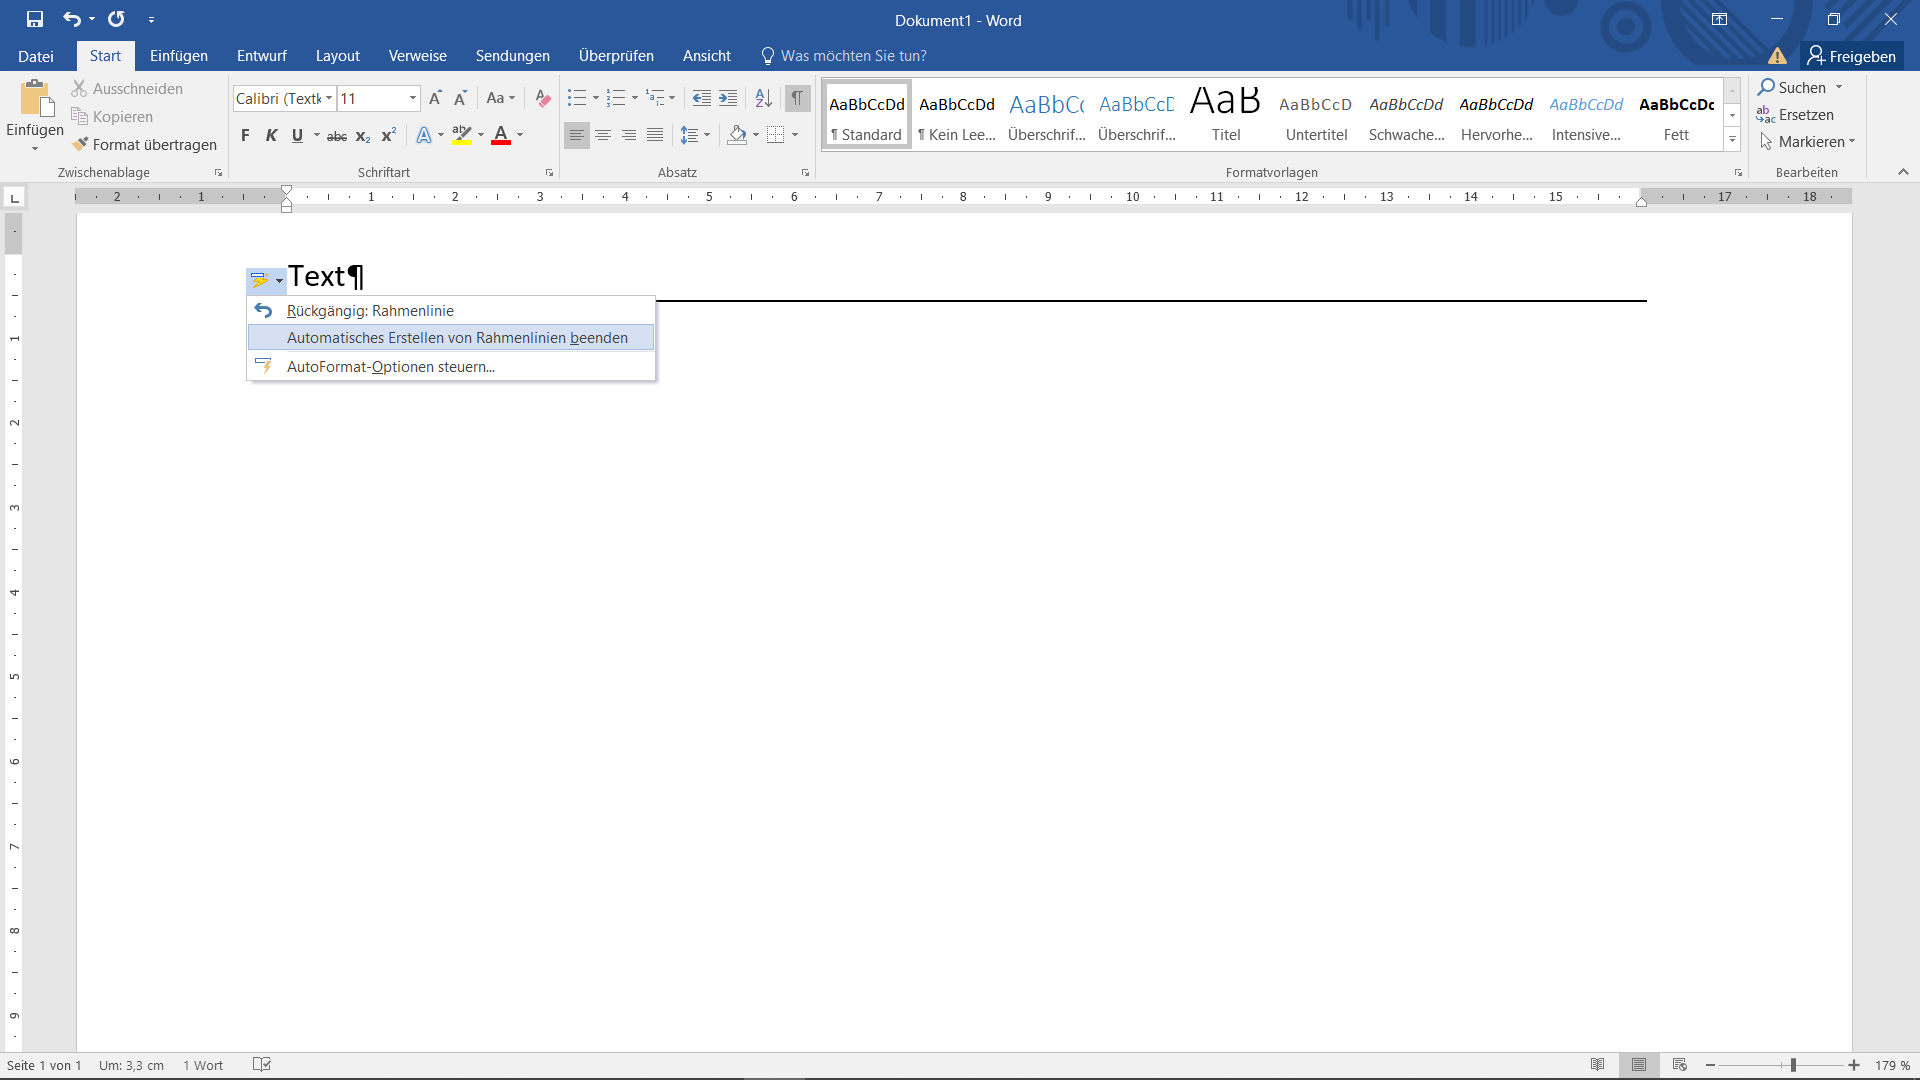The width and height of the screenshot is (1920, 1080).
Task: Toggle underline formatting U
Action: pyautogui.click(x=297, y=136)
